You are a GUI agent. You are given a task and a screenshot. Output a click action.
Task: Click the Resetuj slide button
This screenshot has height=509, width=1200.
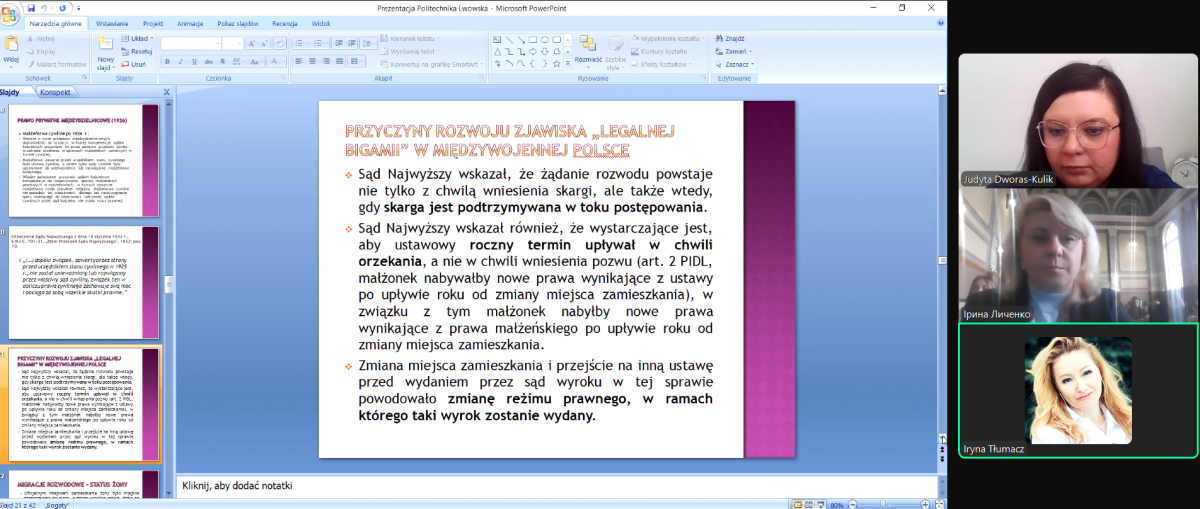pos(138,51)
